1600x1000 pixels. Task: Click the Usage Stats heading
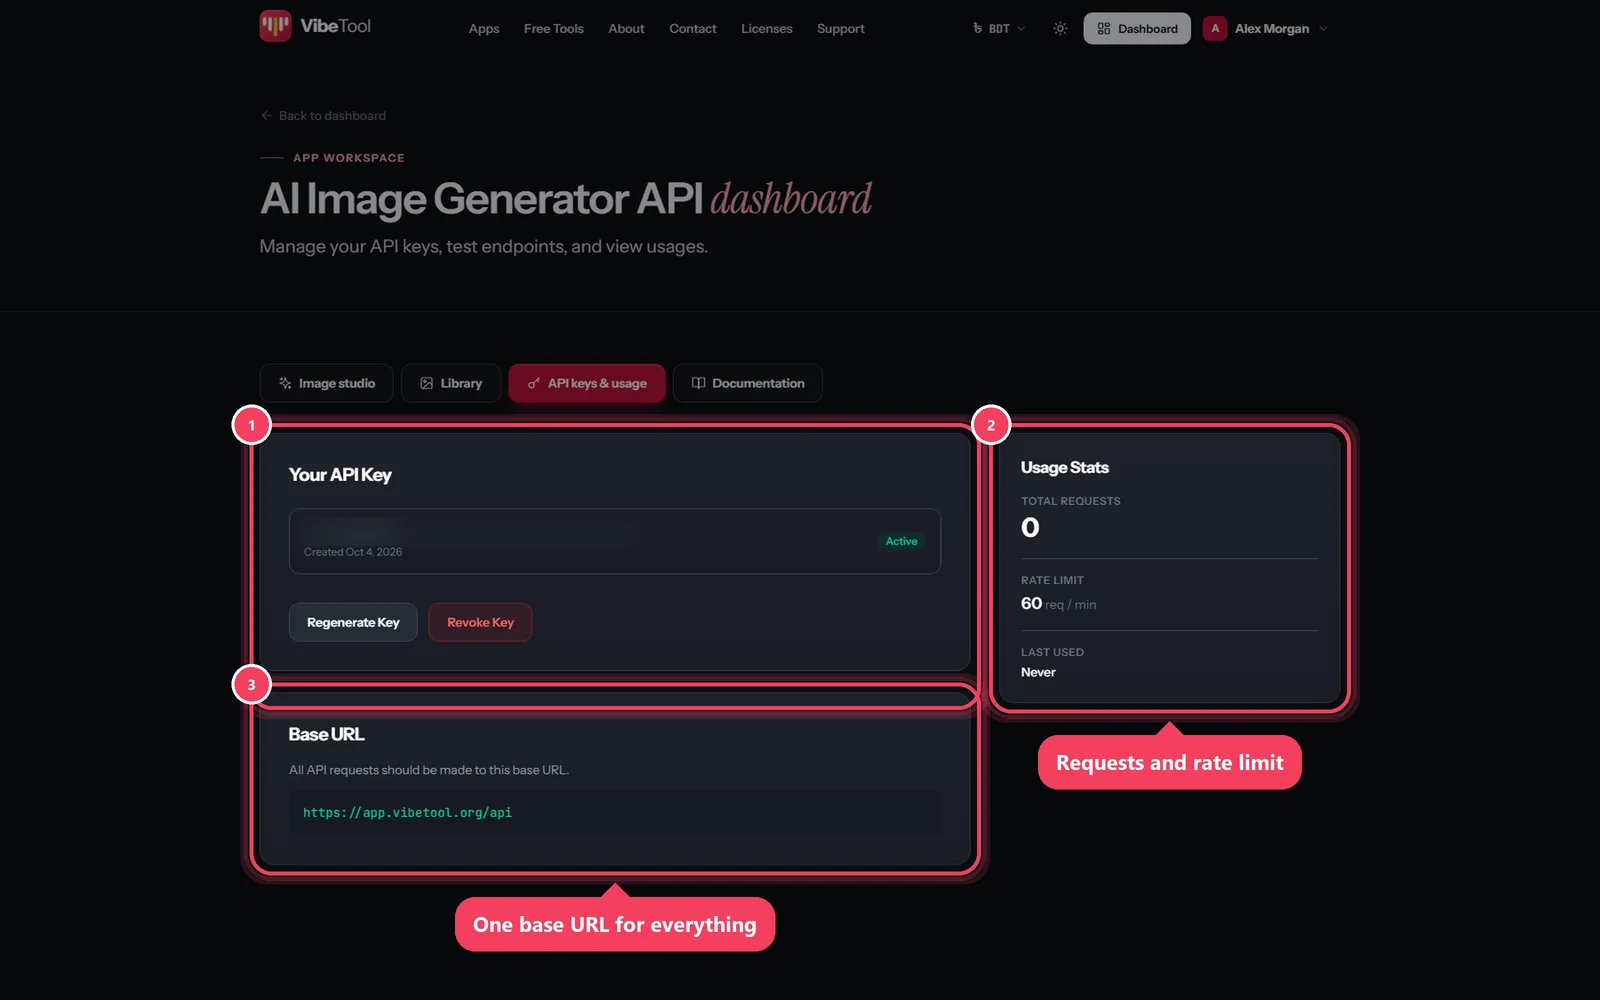(1064, 467)
